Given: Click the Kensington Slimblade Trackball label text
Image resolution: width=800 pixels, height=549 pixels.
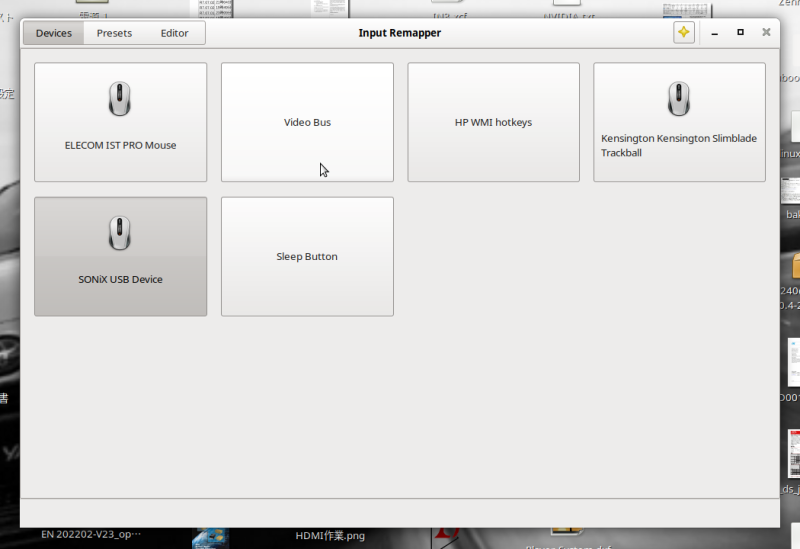Looking at the screenshot, I should (x=679, y=146).
